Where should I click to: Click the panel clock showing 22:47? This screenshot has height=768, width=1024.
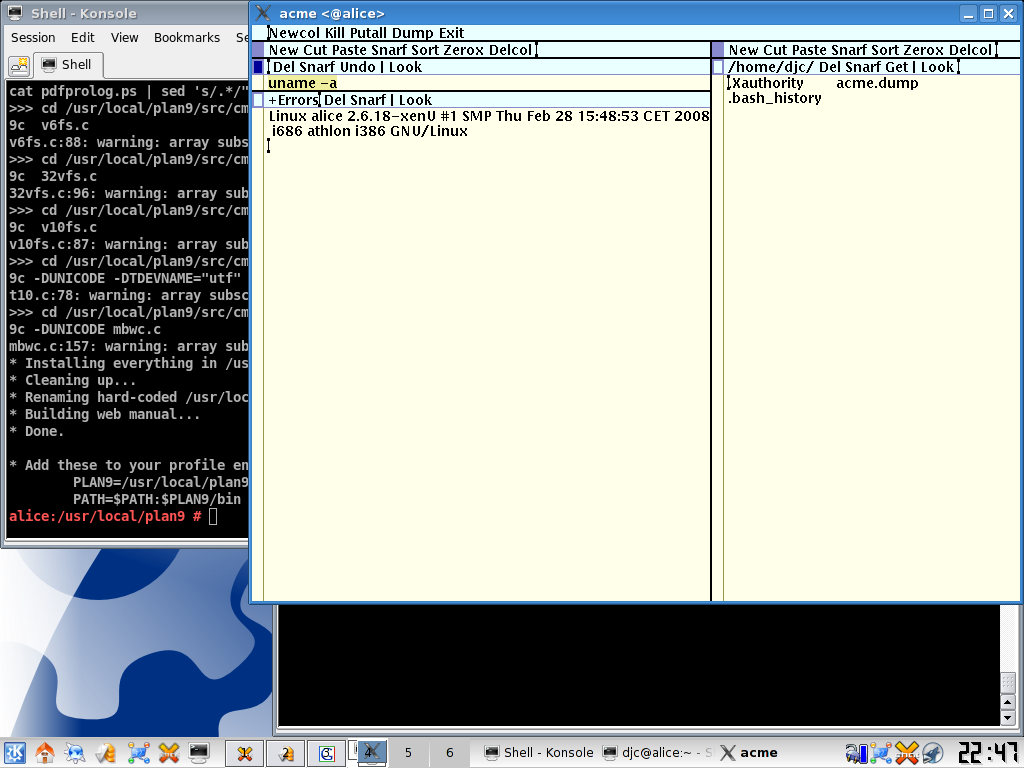point(987,753)
